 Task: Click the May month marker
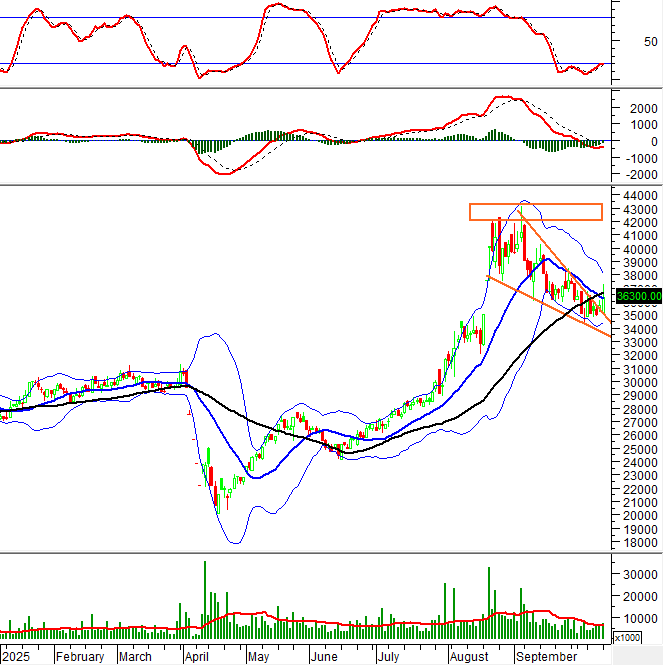pyautogui.click(x=259, y=657)
